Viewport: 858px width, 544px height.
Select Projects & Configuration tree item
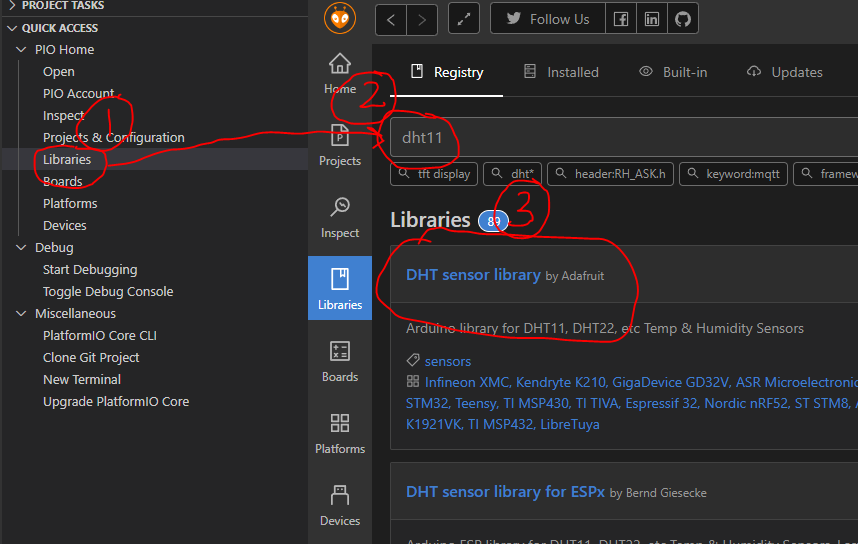[x=113, y=137]
